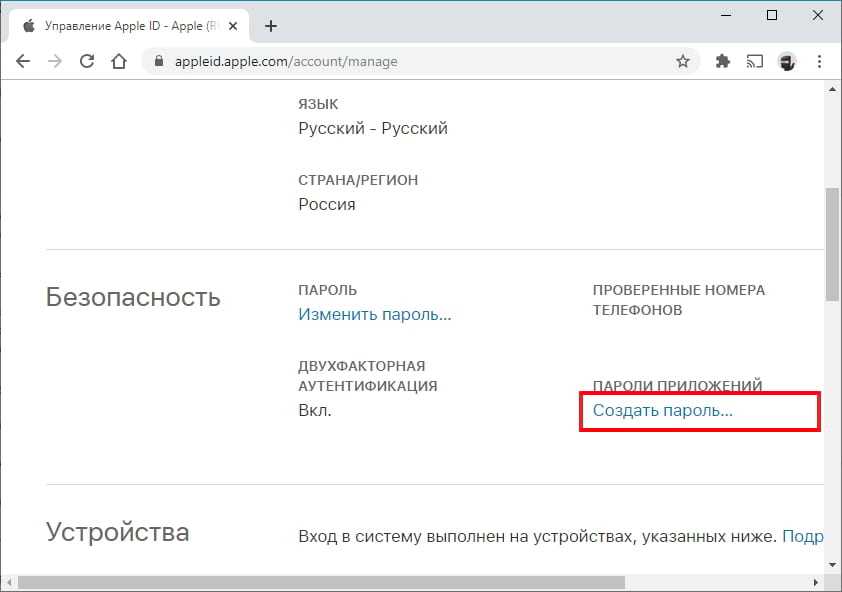Image resolution: width=842 pixels, height=592 pixels.
Task: Click the Русский - Русский language value
Action: [373, 128]
